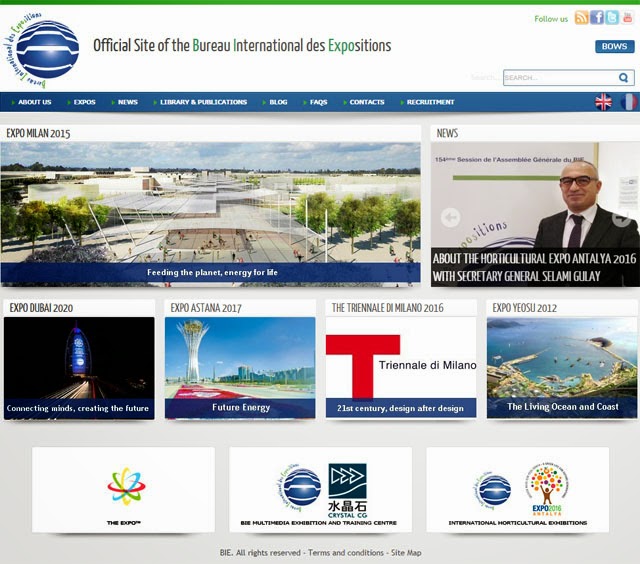640x564 pixels.
Task: Go to previous news slide arrow
Action: tap(451, 218)
